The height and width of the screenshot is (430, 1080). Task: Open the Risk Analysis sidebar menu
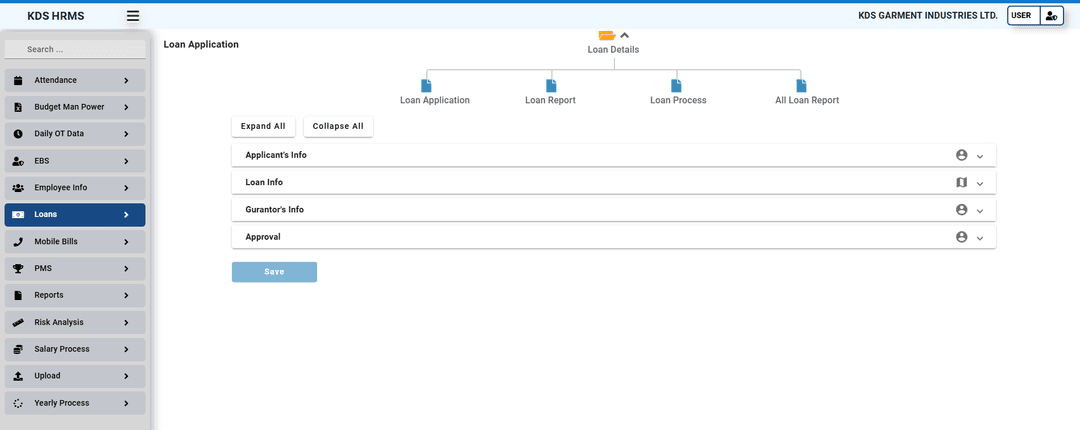[x=75, y=322]
